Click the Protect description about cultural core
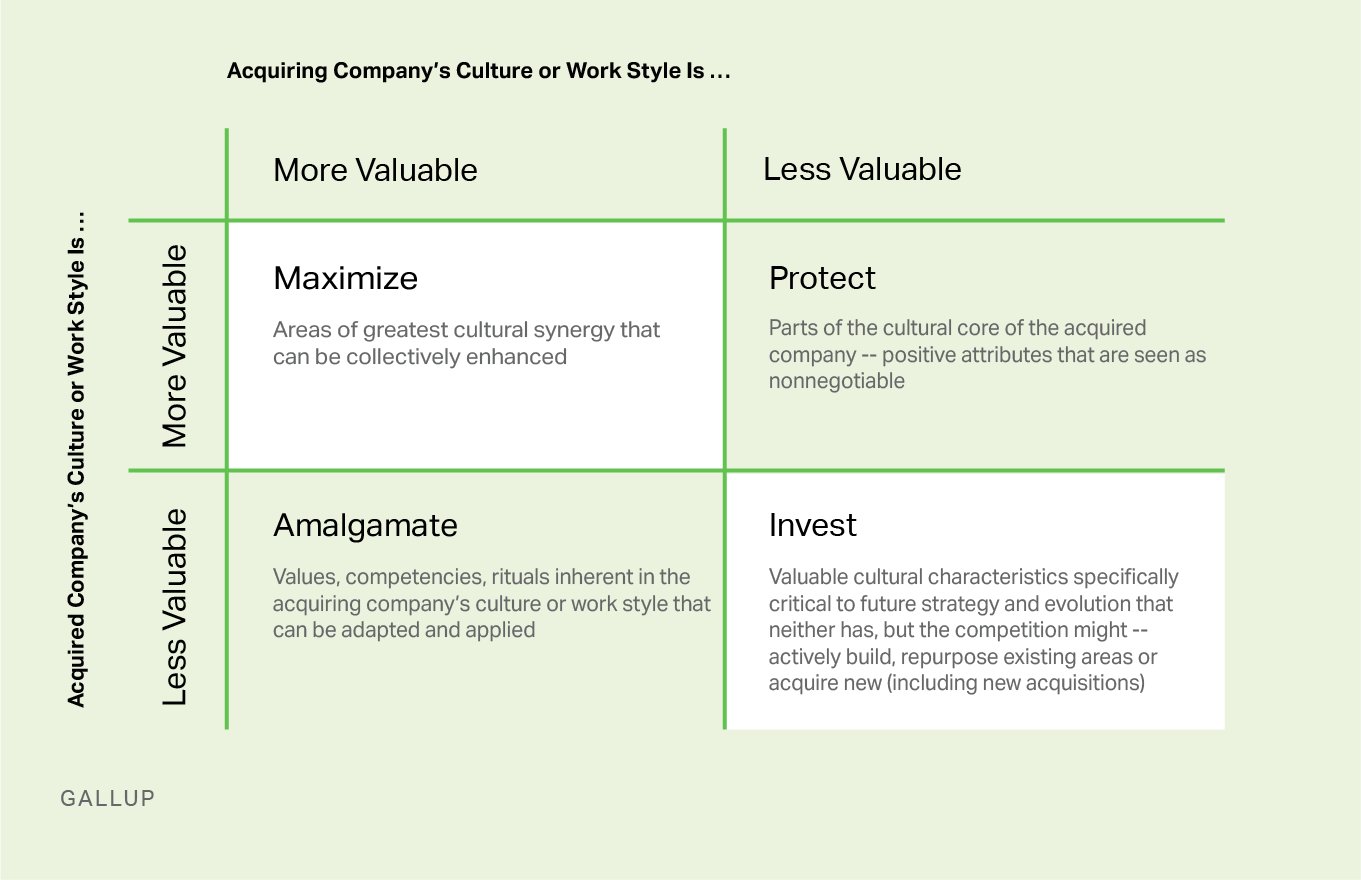The width and height of the screenshot is (1361, 880). click(987, 354)
